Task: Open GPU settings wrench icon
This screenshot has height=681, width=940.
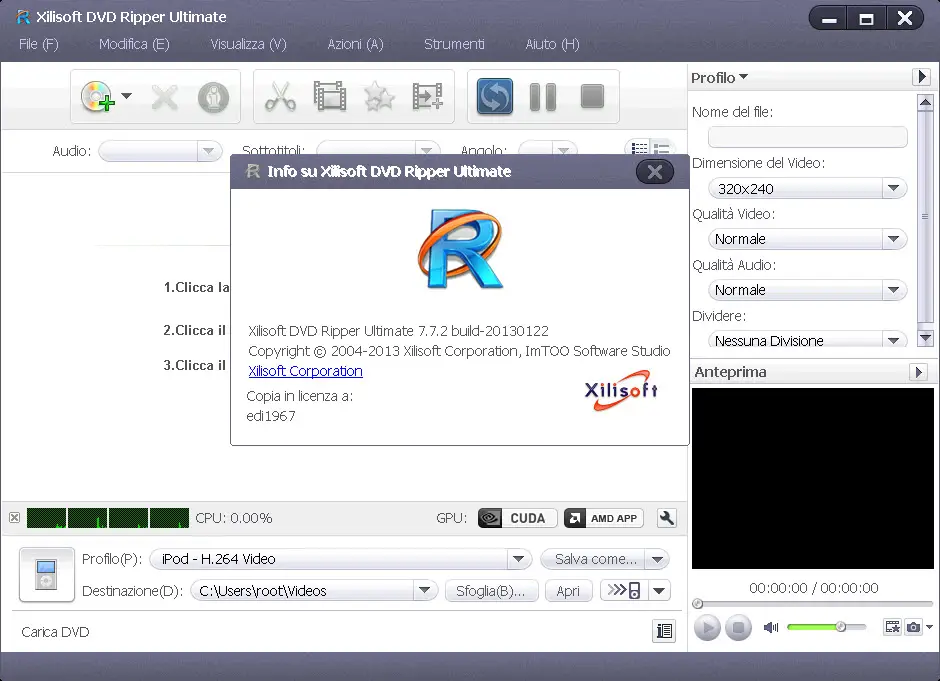Action: [x=667, y=519]
